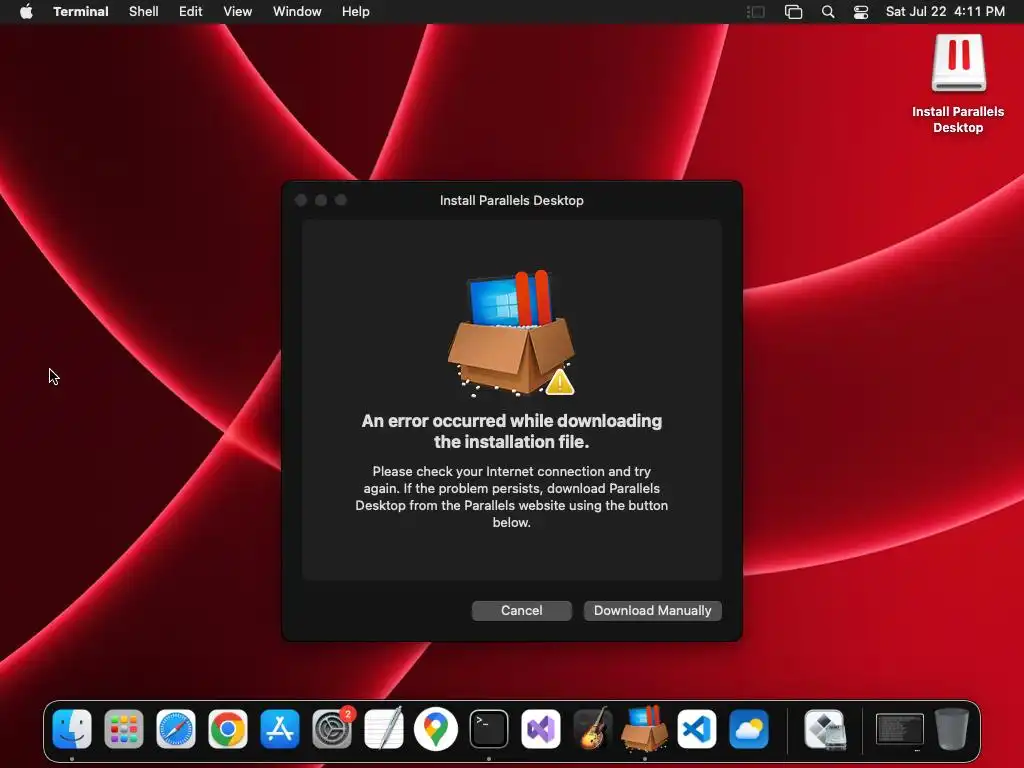Viewport: 1024px width, 768px height.
Task: Open the App Store from the Dock
Action: point(280,729)
